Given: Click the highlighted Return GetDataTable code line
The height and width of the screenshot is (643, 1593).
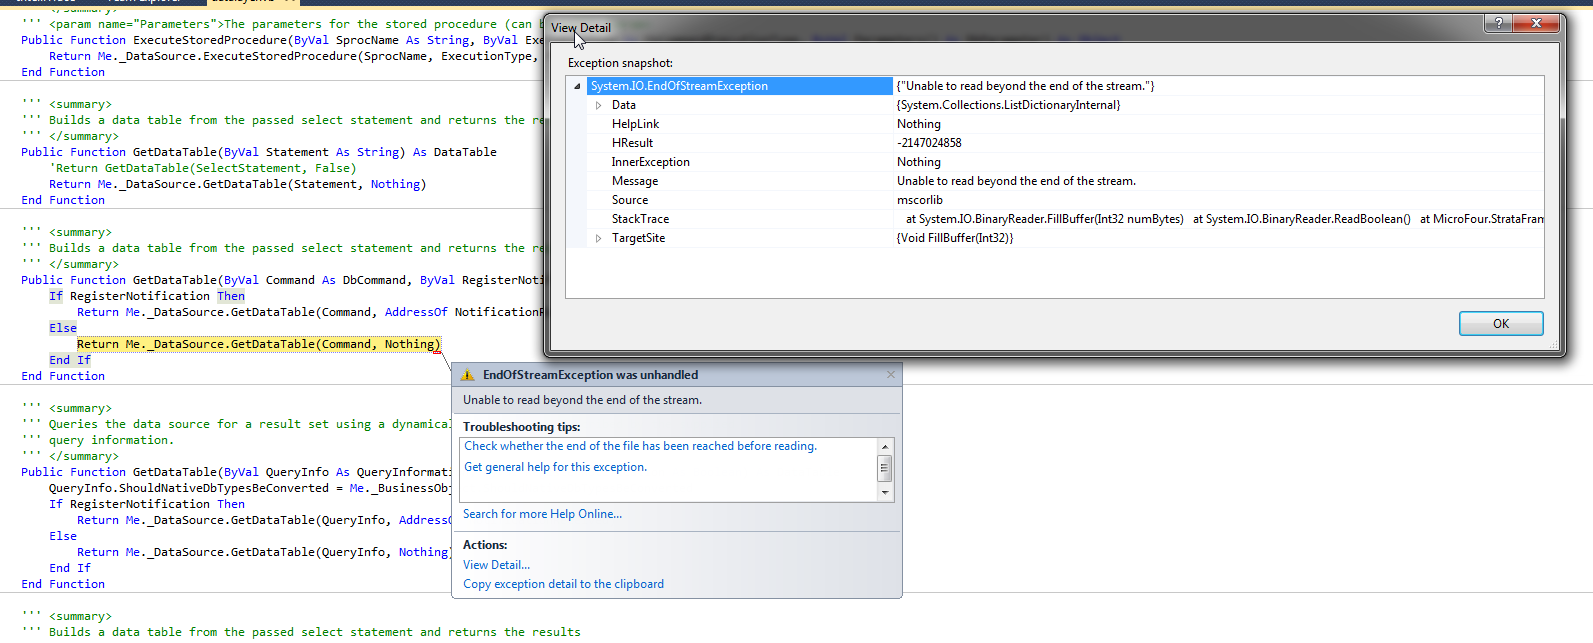Looking at the screenshot, I should tap(258, 344).
